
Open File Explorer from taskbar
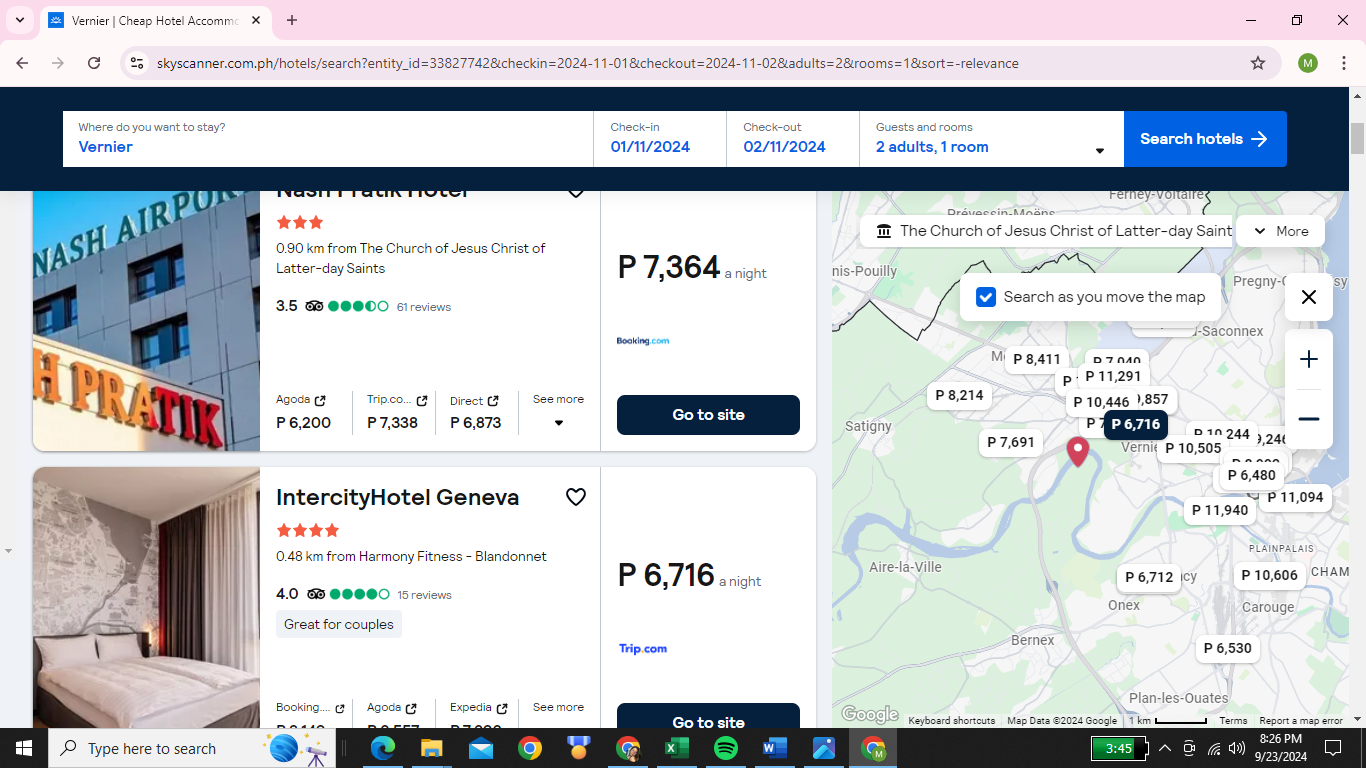coord(431,748)
